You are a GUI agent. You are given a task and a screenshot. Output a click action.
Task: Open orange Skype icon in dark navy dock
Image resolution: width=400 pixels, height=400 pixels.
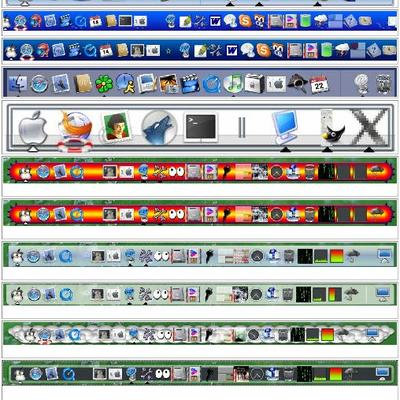[263, 50]
